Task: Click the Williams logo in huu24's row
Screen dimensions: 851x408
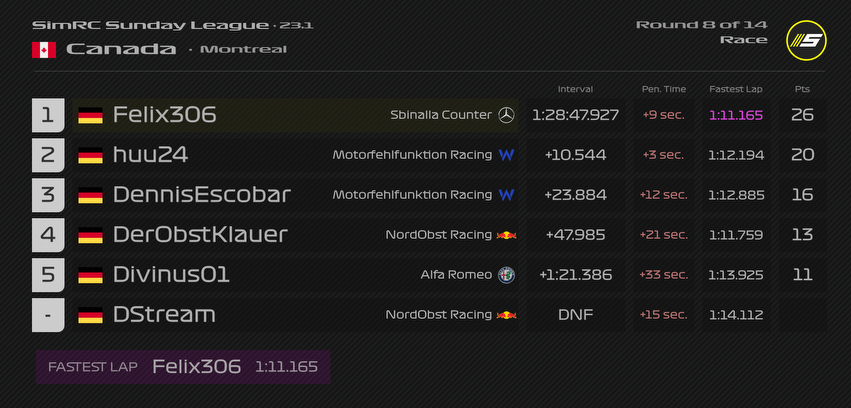Action: (506, 155)
